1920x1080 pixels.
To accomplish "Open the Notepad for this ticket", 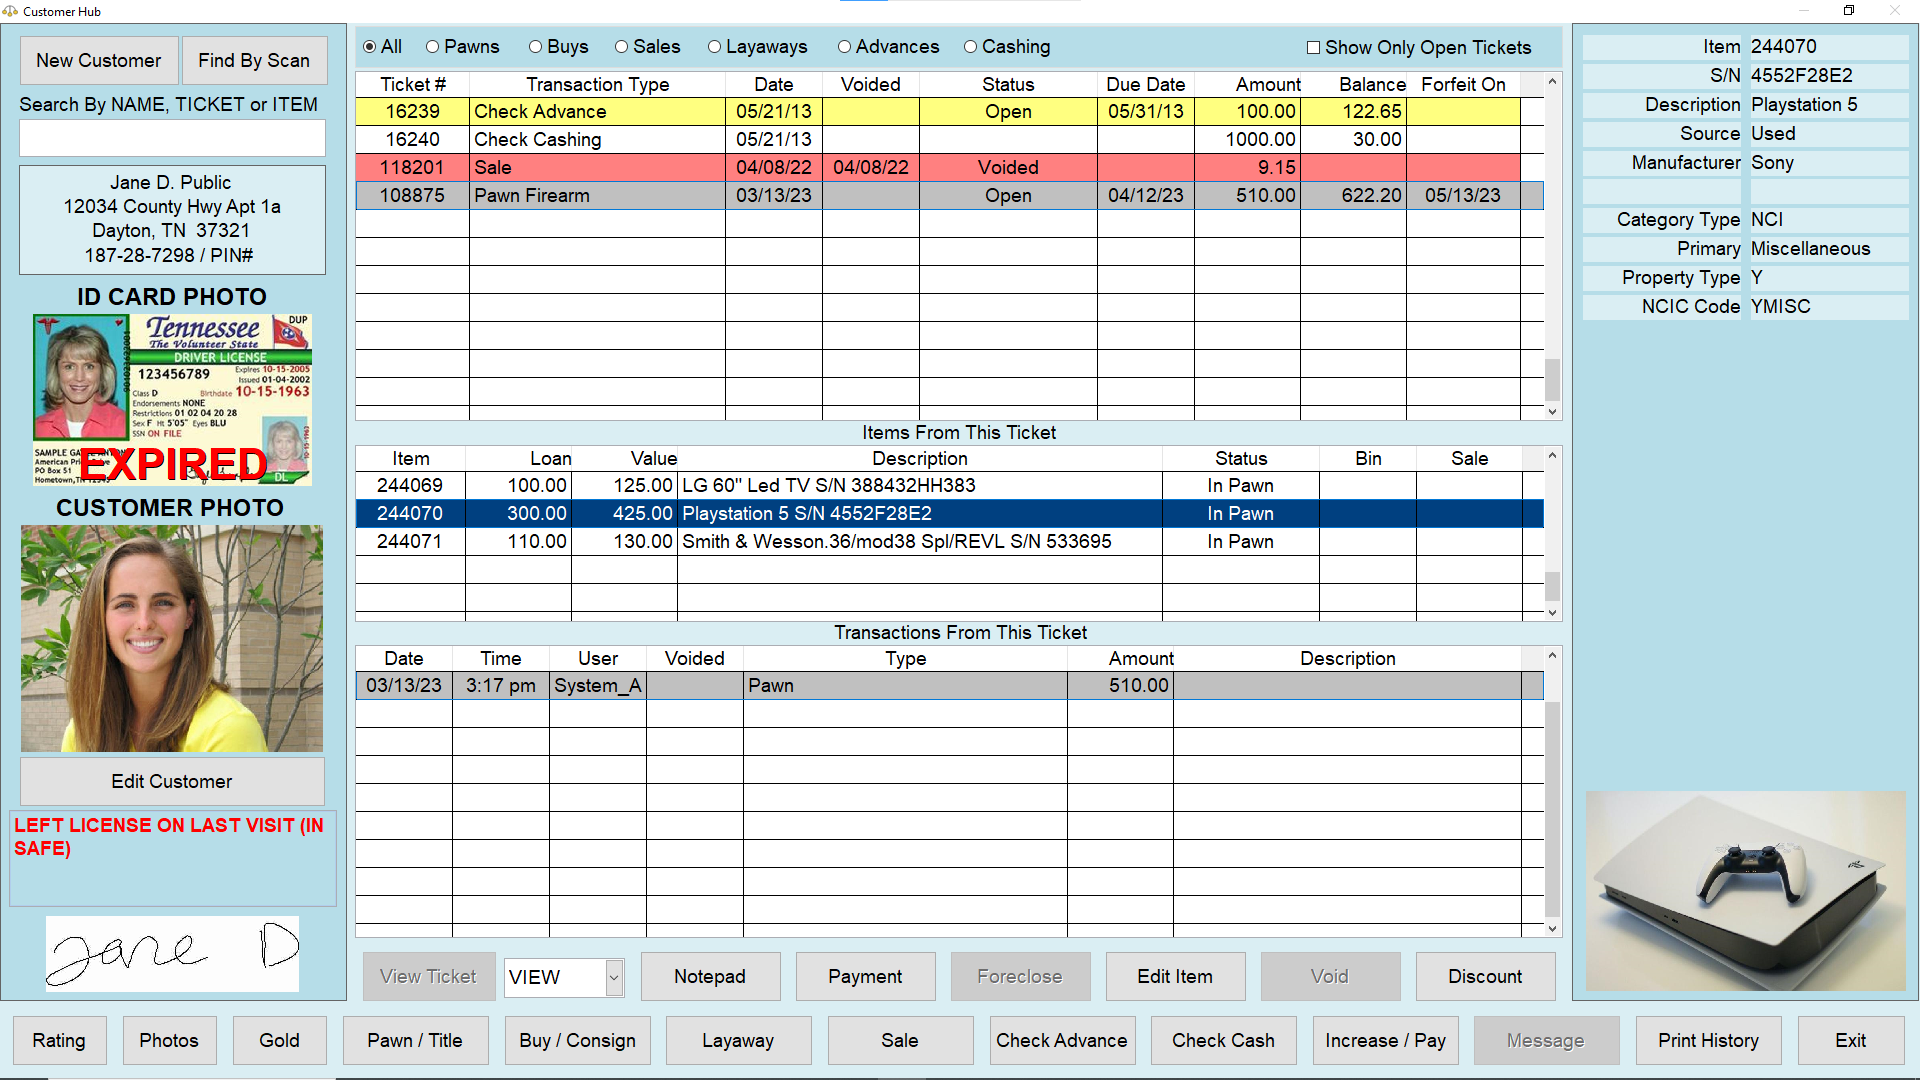I will tap(710, 977).
